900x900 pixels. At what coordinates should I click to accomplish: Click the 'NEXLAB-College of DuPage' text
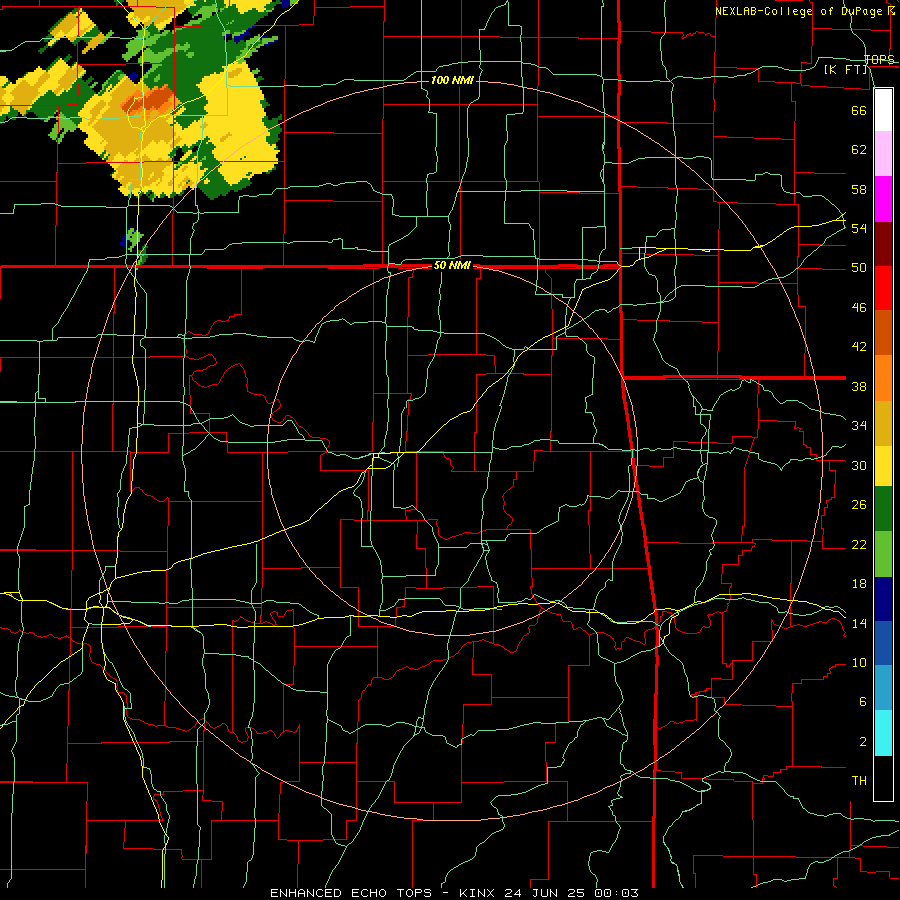[x=801, y=11]
